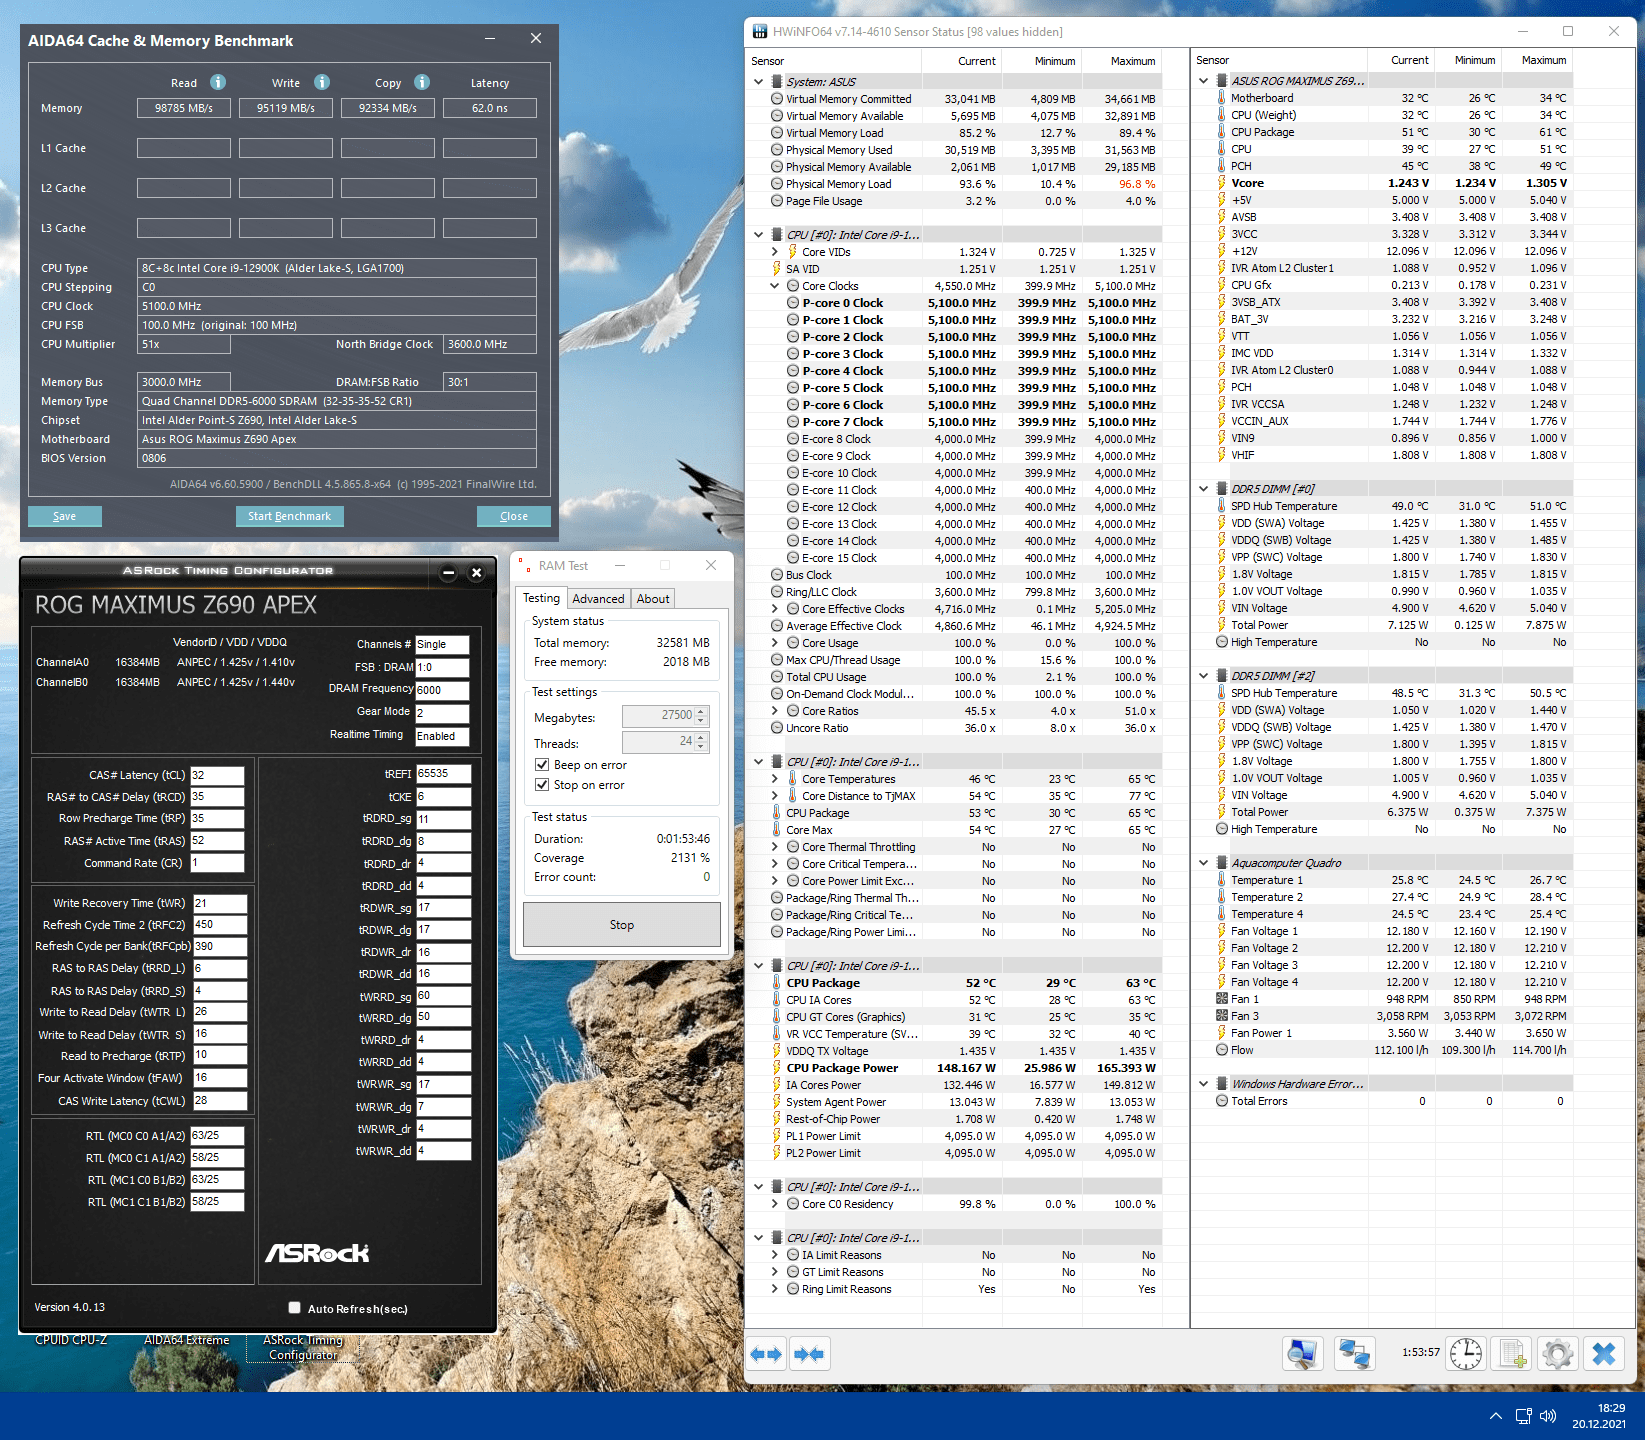The width and height of the screenshot is (1645, 1440).
Task: Click the AIDA64 Extreme desktop shortcut
Action: click(x=187, y=1340)
